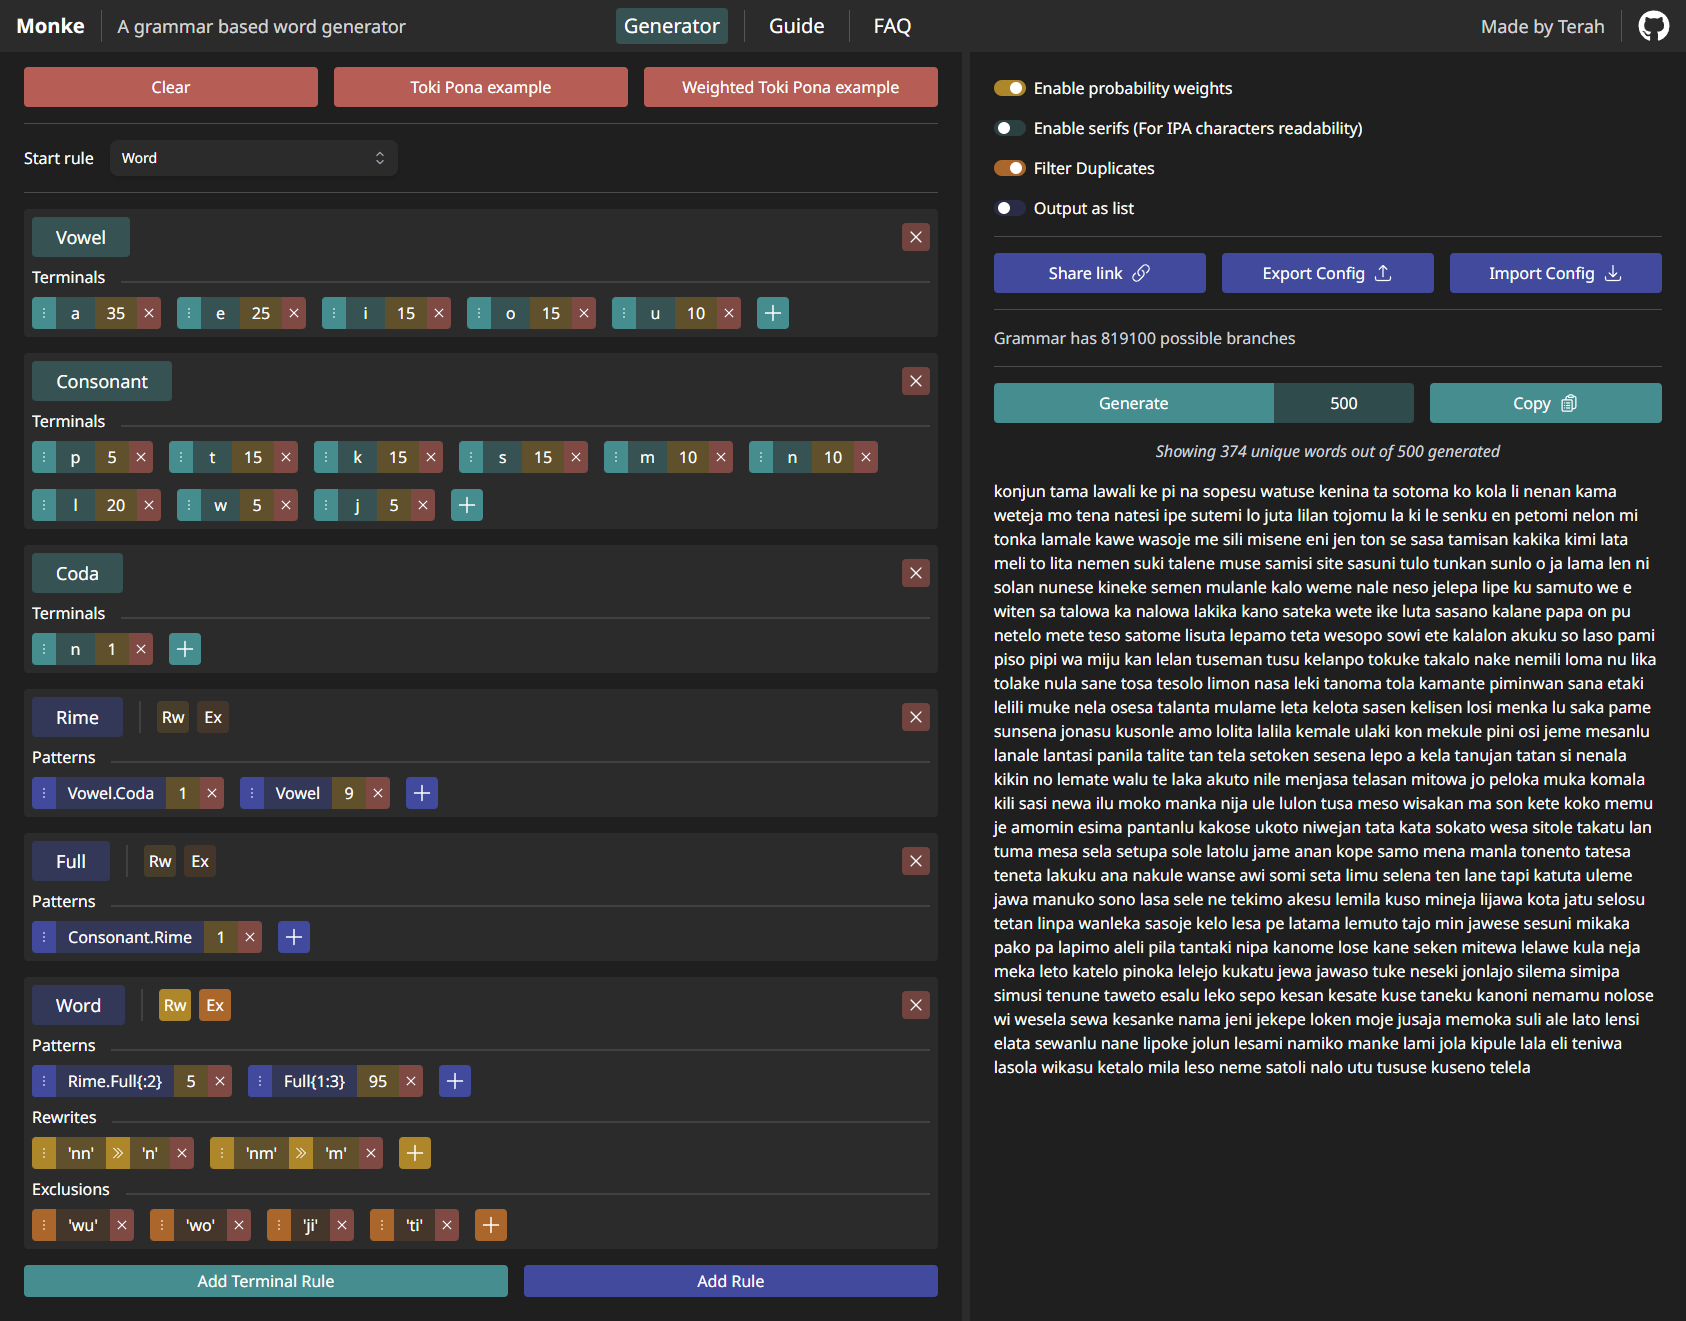Open the FAQ tab
This screenshot has height=1321, width=1686.
click(892, 26)
